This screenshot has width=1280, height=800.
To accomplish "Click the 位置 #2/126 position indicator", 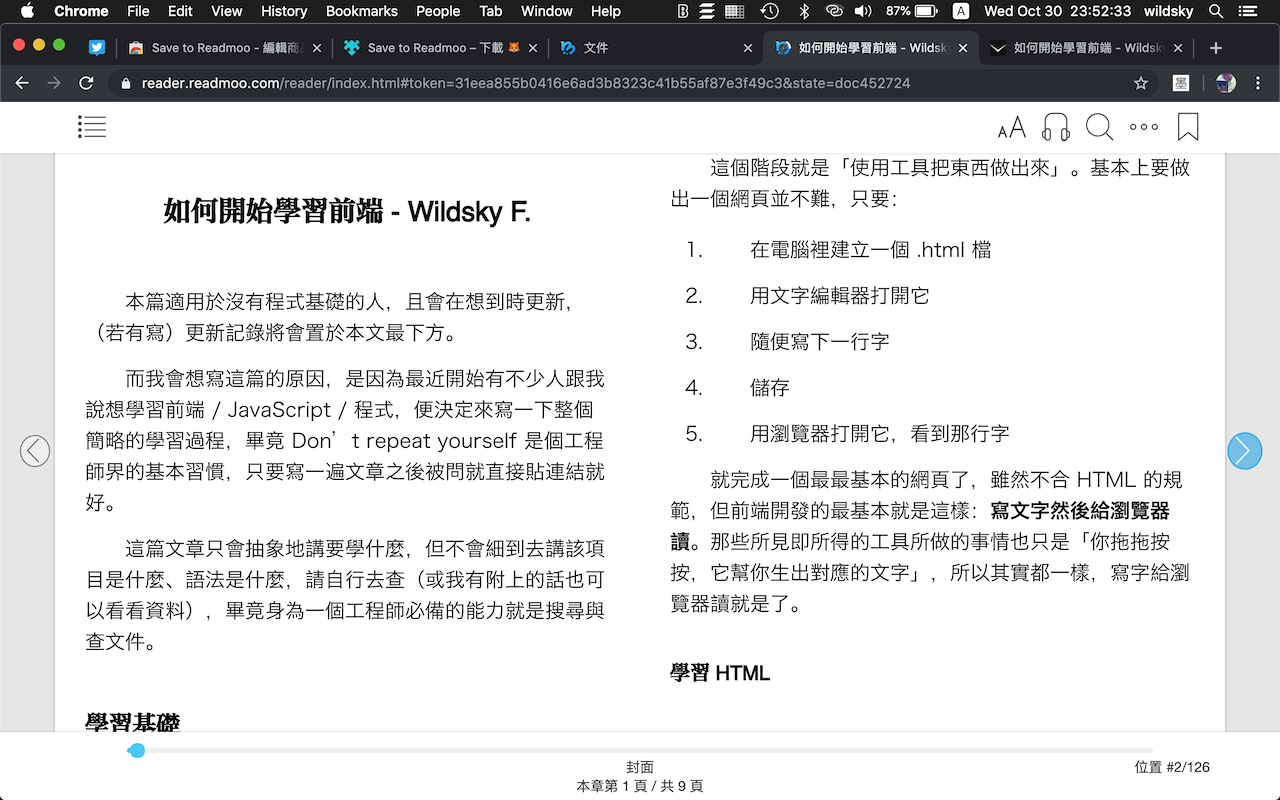I will coord(1172,767).
